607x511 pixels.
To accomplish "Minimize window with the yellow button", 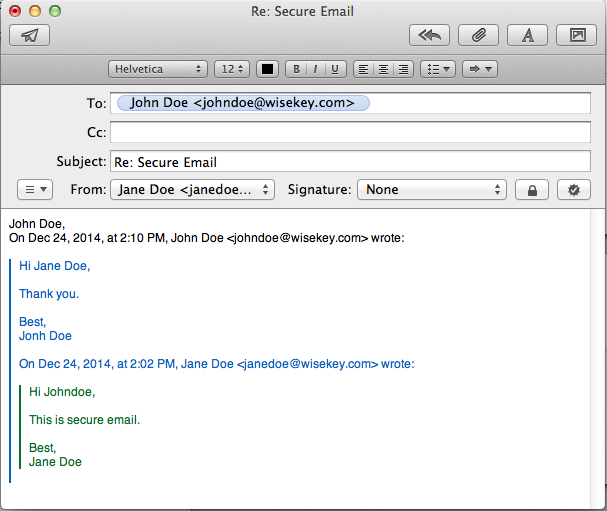I will coord(35,11).
